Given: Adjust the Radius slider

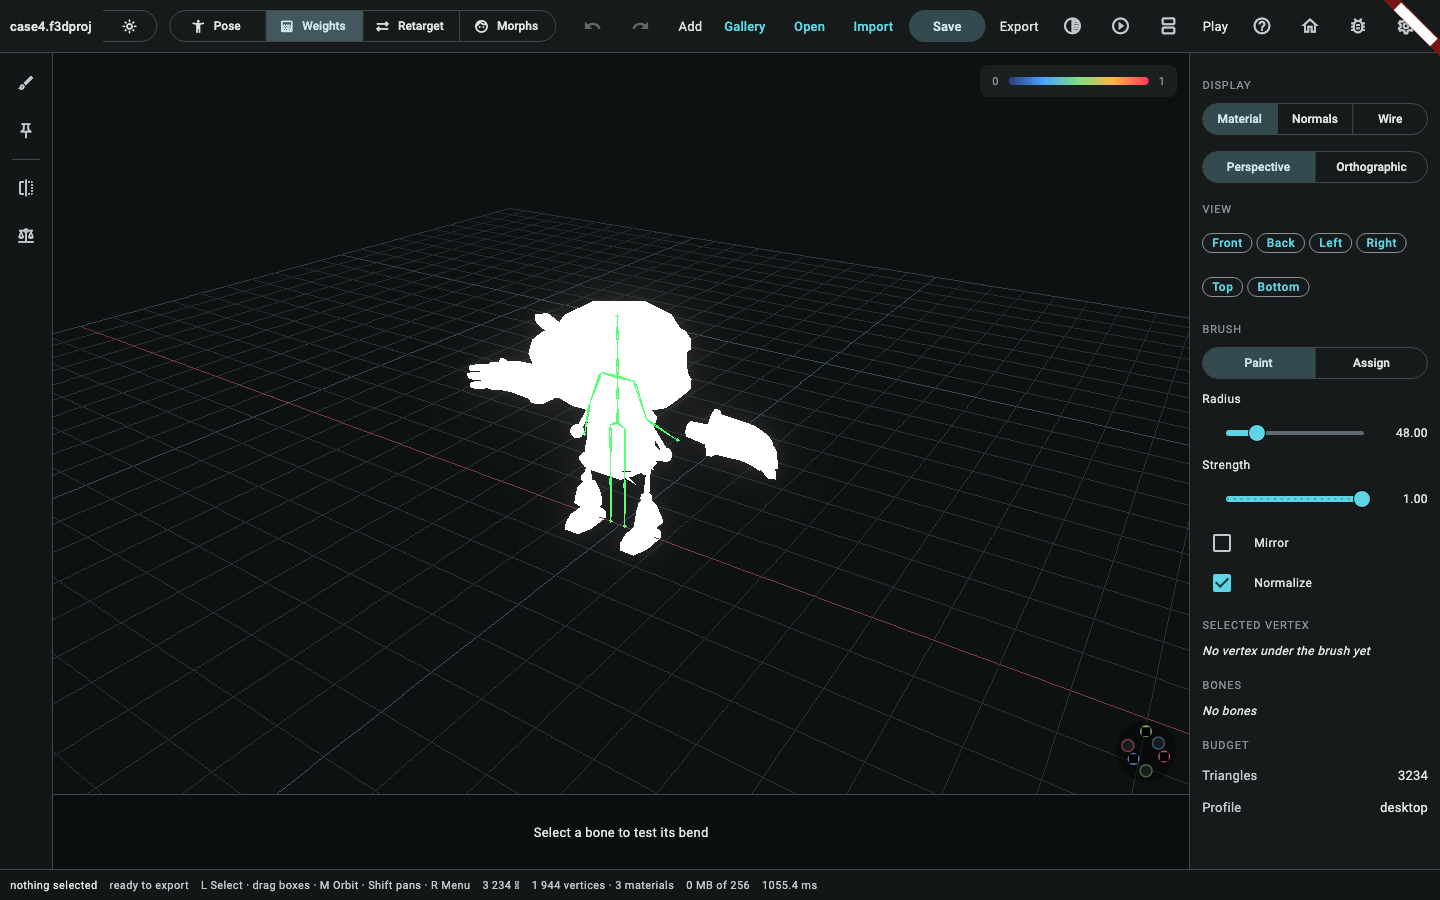Looking at the screenshot, I should tap(1295, 433).
